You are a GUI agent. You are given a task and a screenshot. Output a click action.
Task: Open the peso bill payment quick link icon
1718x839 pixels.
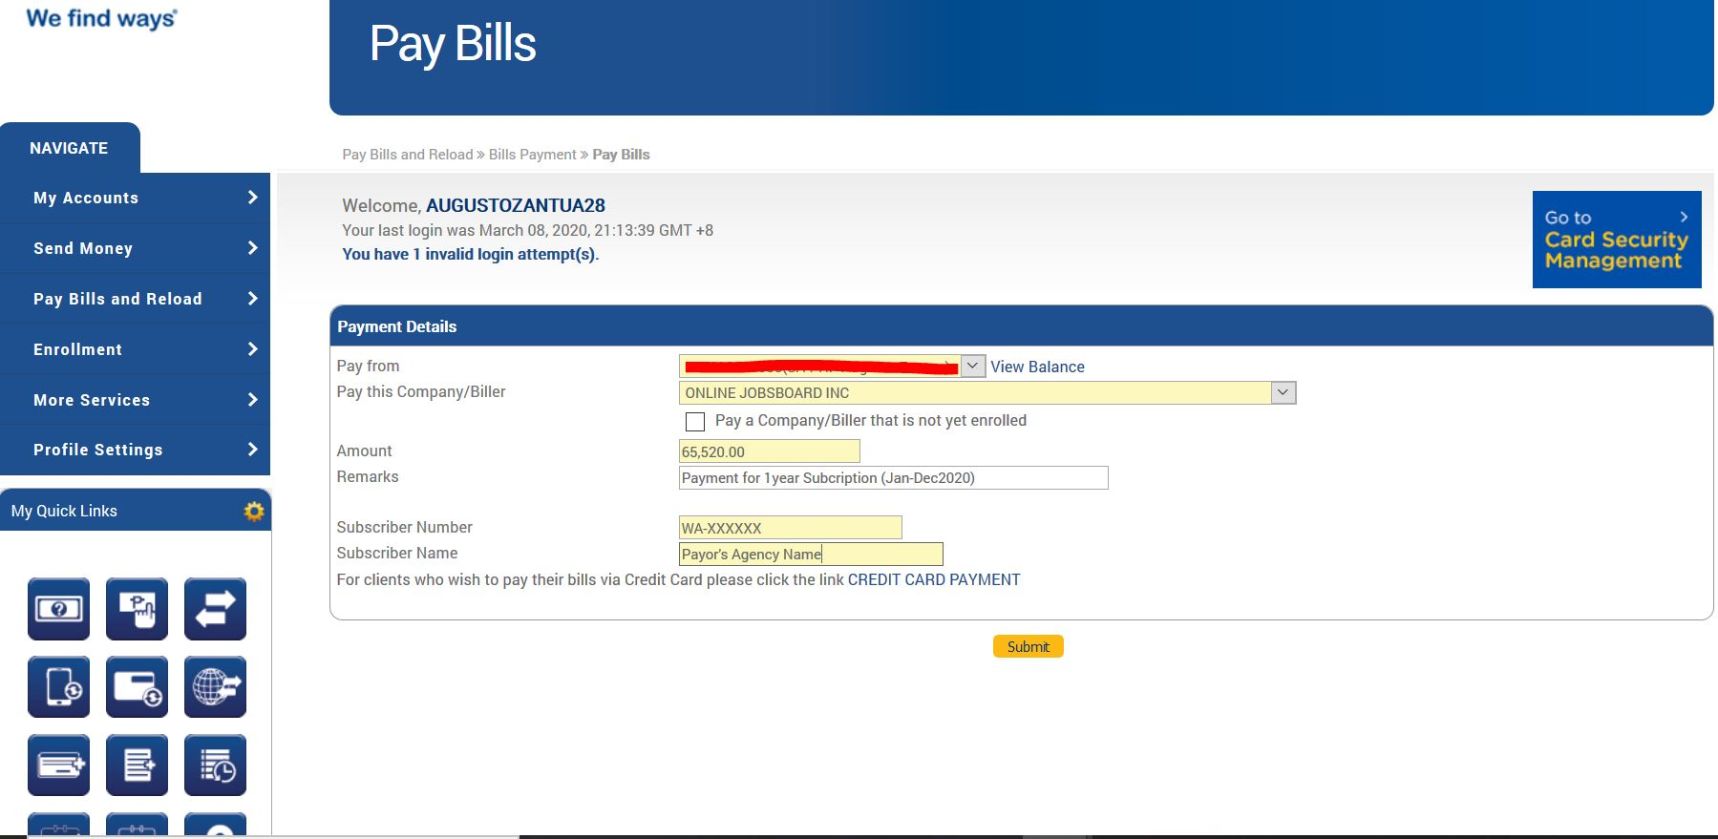137,608
